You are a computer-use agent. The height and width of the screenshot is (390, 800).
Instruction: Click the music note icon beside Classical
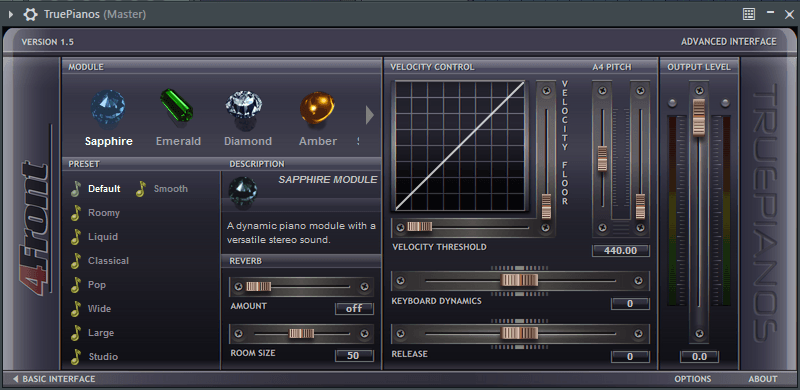tap(76, 261)
